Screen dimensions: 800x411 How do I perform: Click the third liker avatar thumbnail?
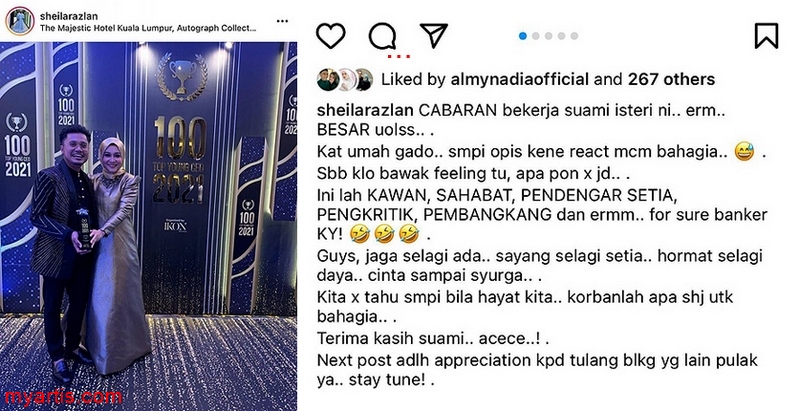click(x=363, y=80)
